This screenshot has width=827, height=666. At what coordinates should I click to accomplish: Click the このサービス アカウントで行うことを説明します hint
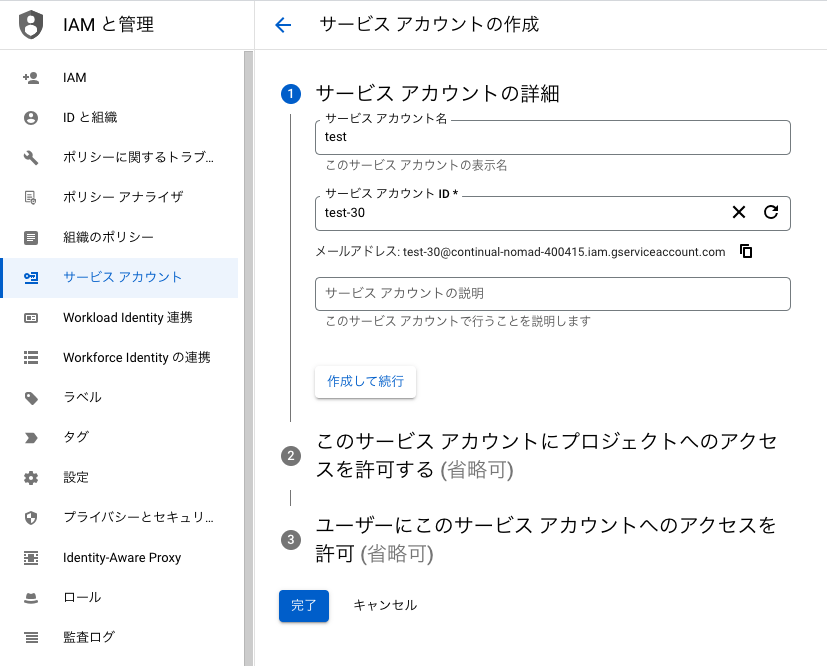coord(458,321)
